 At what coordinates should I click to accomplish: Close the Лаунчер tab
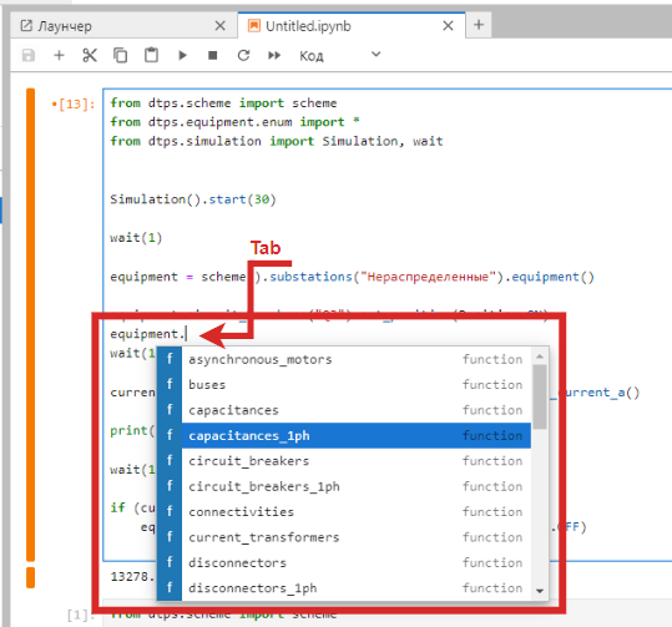point(220,25)
